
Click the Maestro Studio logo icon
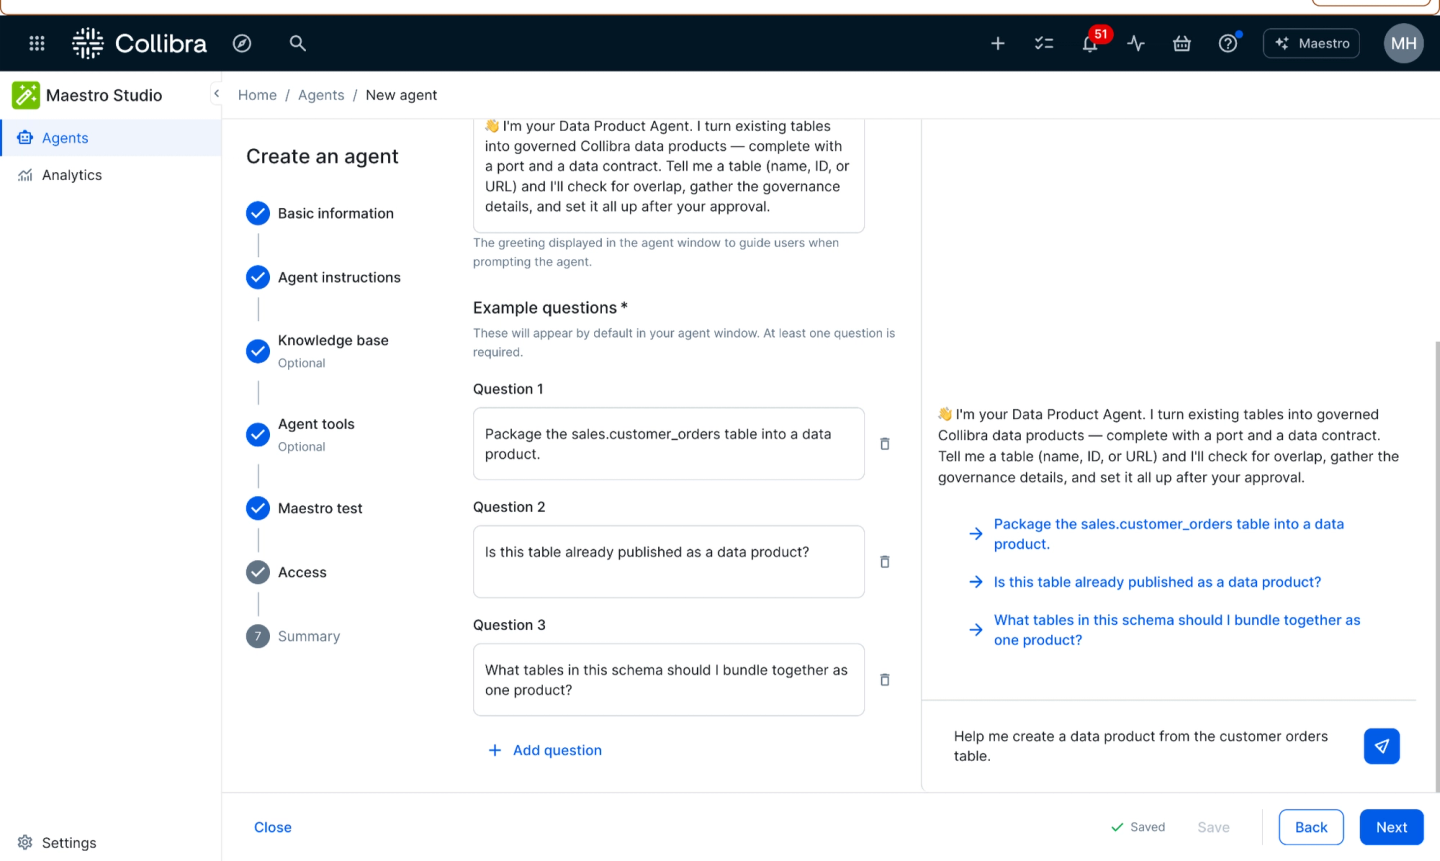pyautogui.click(x=26, y=95)
